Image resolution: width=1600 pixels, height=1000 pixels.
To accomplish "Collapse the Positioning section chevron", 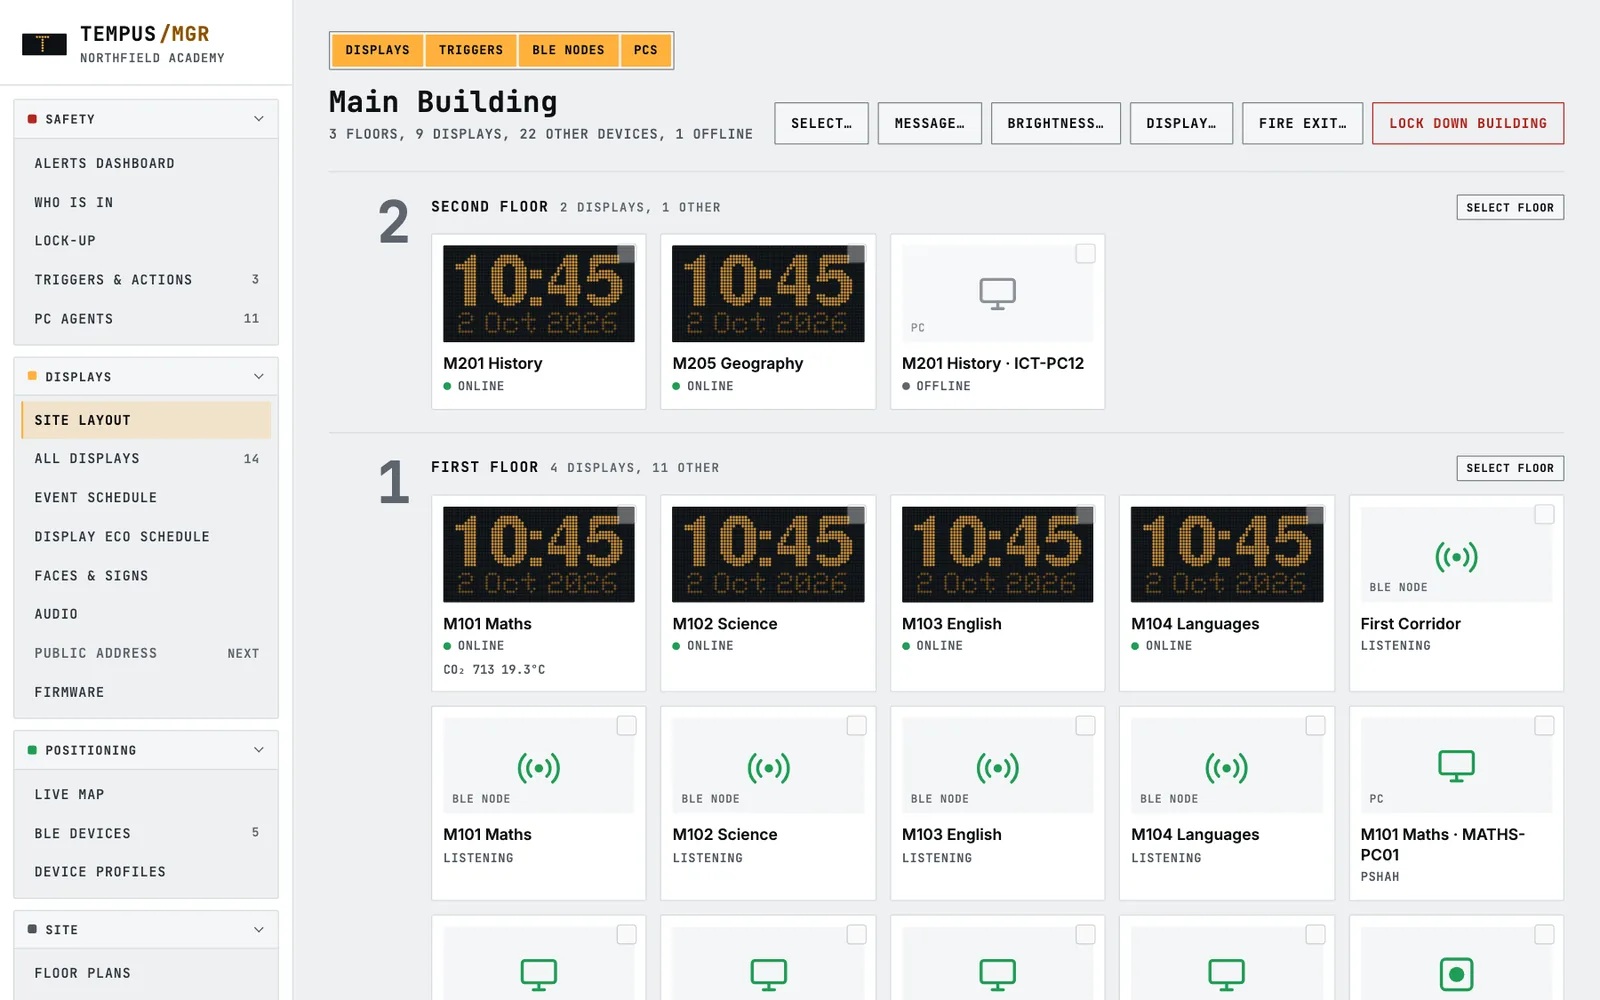I will [x=259, y=750].
